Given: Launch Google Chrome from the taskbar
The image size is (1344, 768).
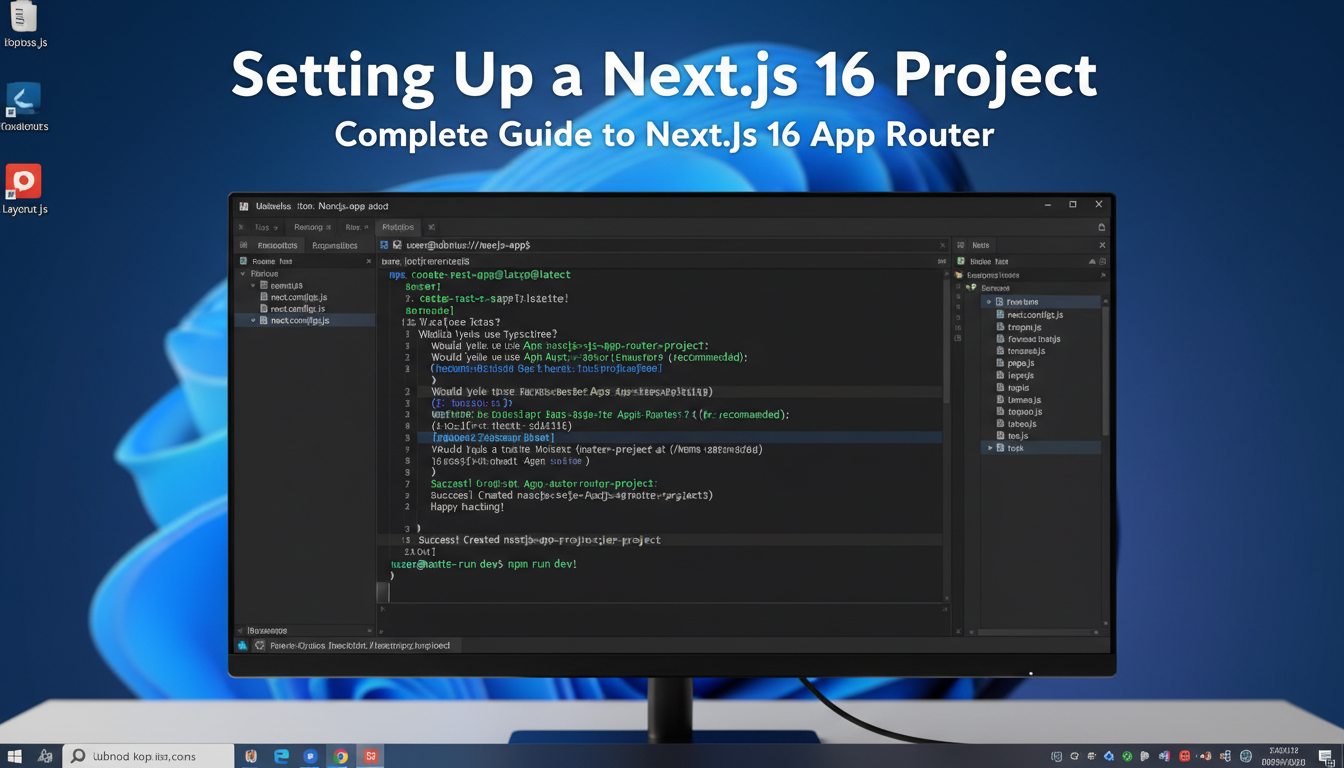Looking at the screenshot, I should click(341, 756).
